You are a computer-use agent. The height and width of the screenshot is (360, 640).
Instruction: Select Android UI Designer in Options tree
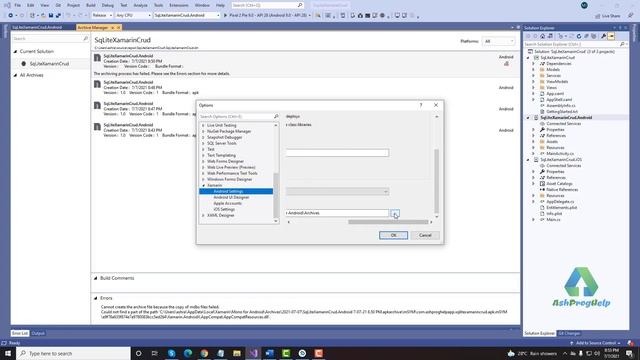tap(231, 197)
